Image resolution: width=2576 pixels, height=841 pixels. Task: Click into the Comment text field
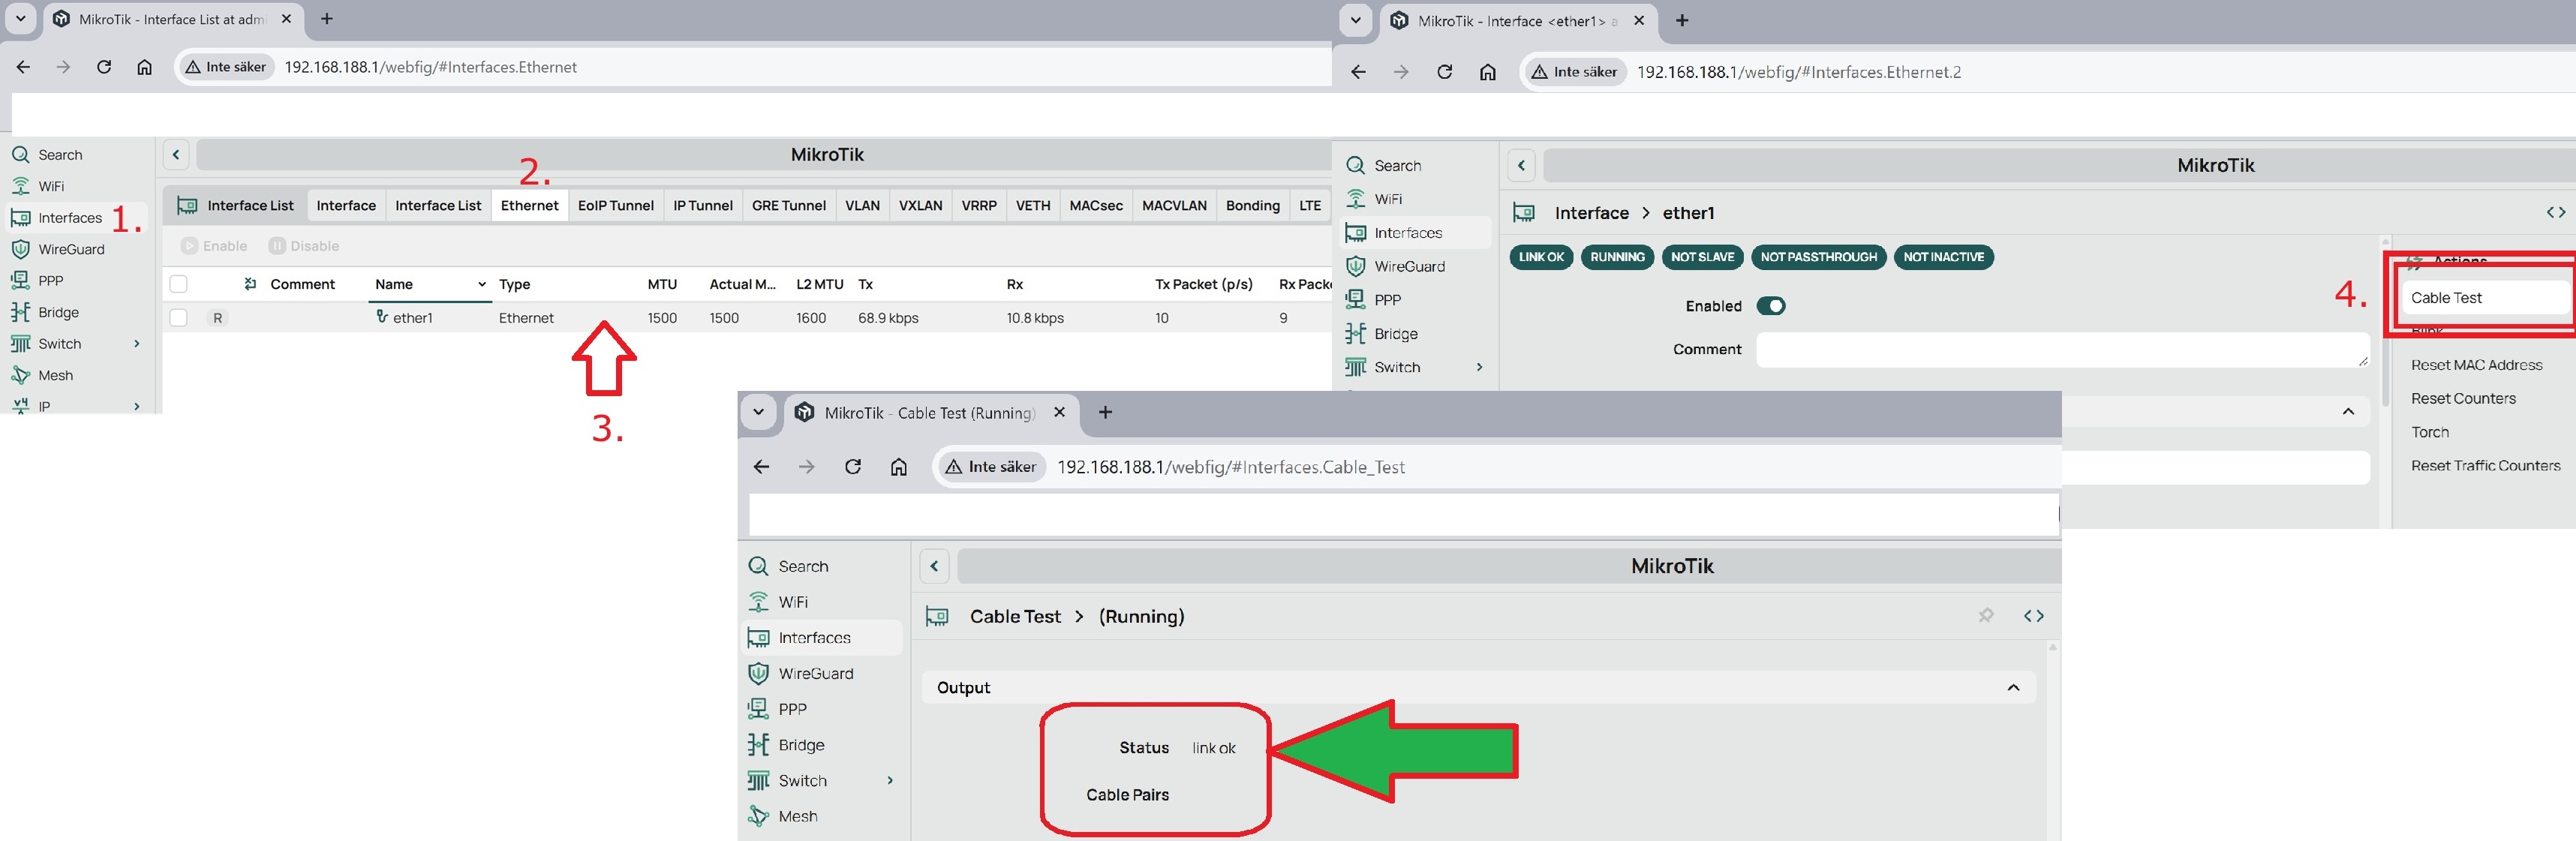pyautogui.click(x=2060, y=350)
